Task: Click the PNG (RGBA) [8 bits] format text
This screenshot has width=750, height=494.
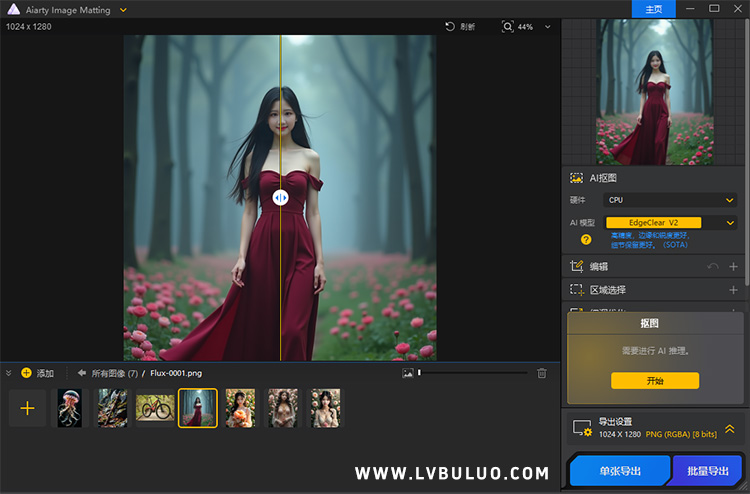Action: 681,434
